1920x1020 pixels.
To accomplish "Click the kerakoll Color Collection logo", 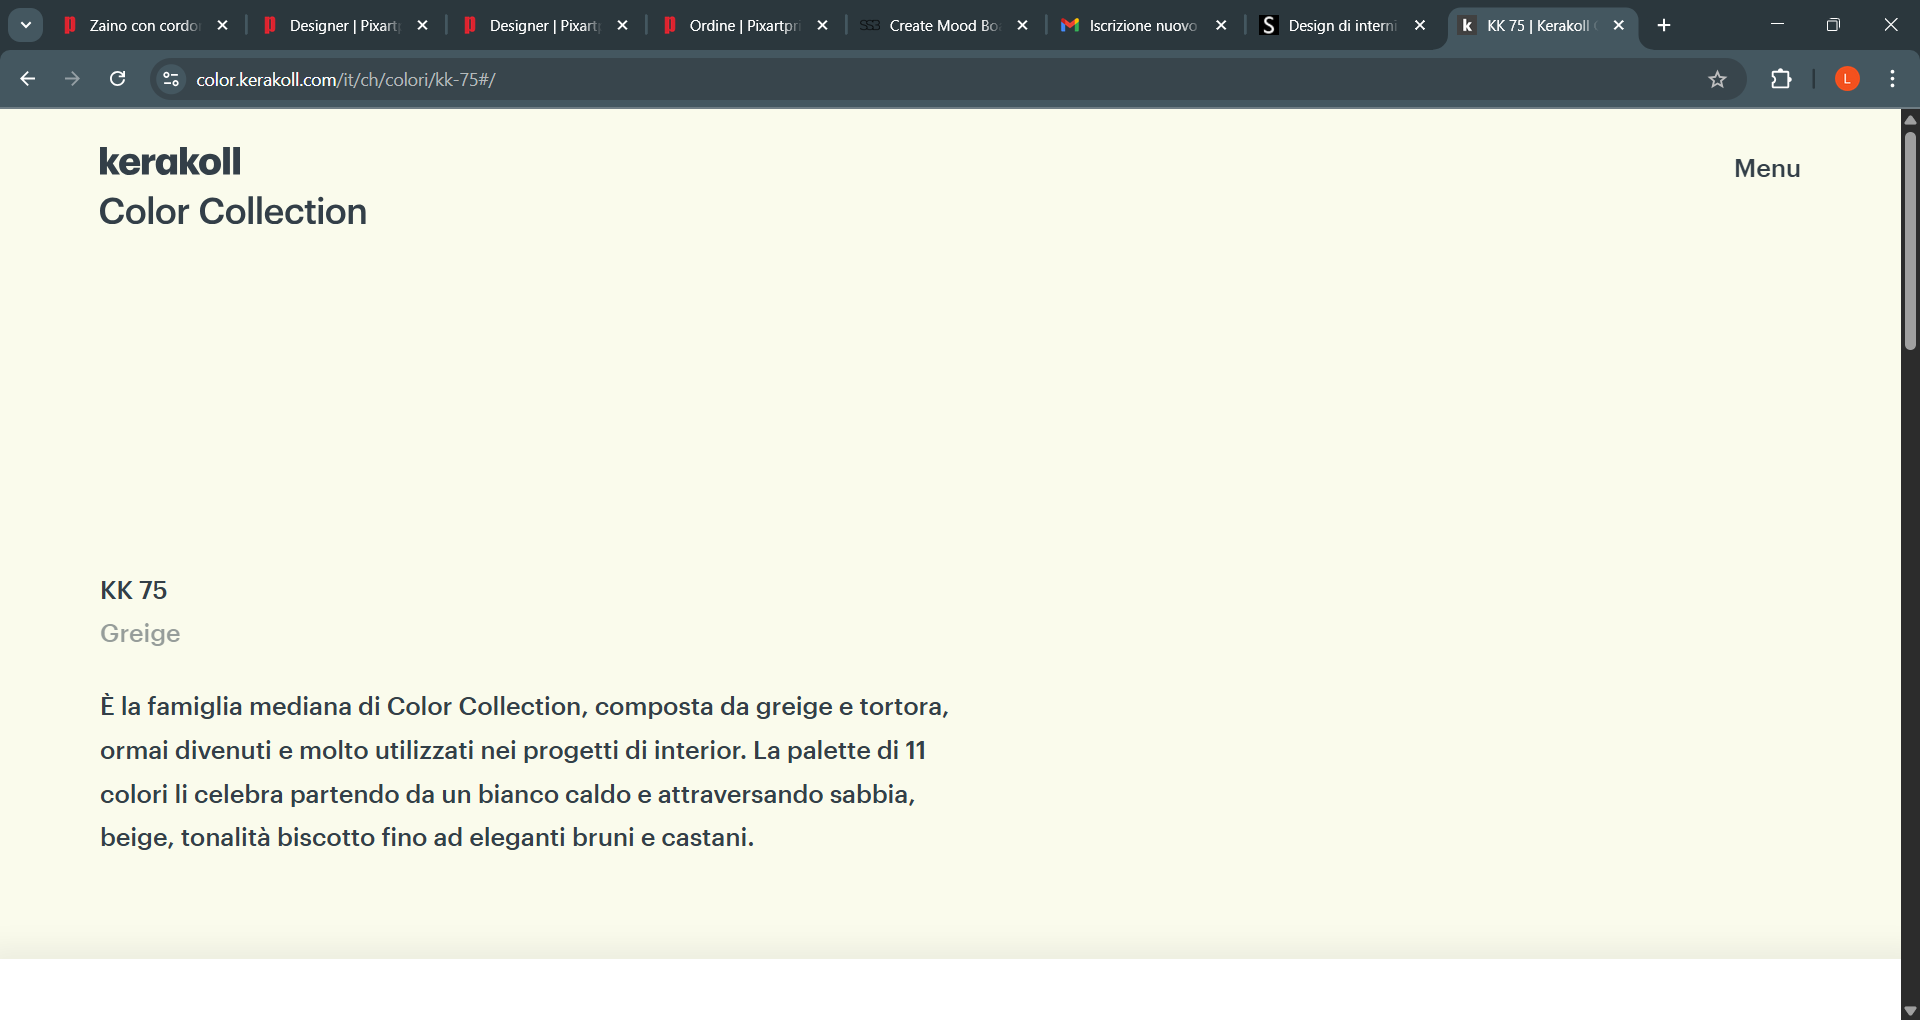I will (232, 186).
